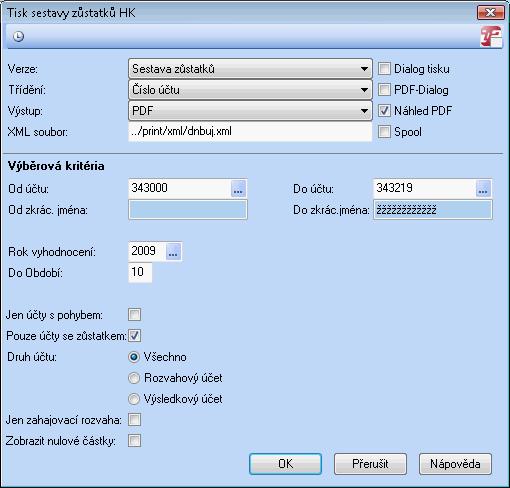This screenshot has width=510, height=488.
Task: Enable the Dialog tisku checkbox
Action: 384,69
